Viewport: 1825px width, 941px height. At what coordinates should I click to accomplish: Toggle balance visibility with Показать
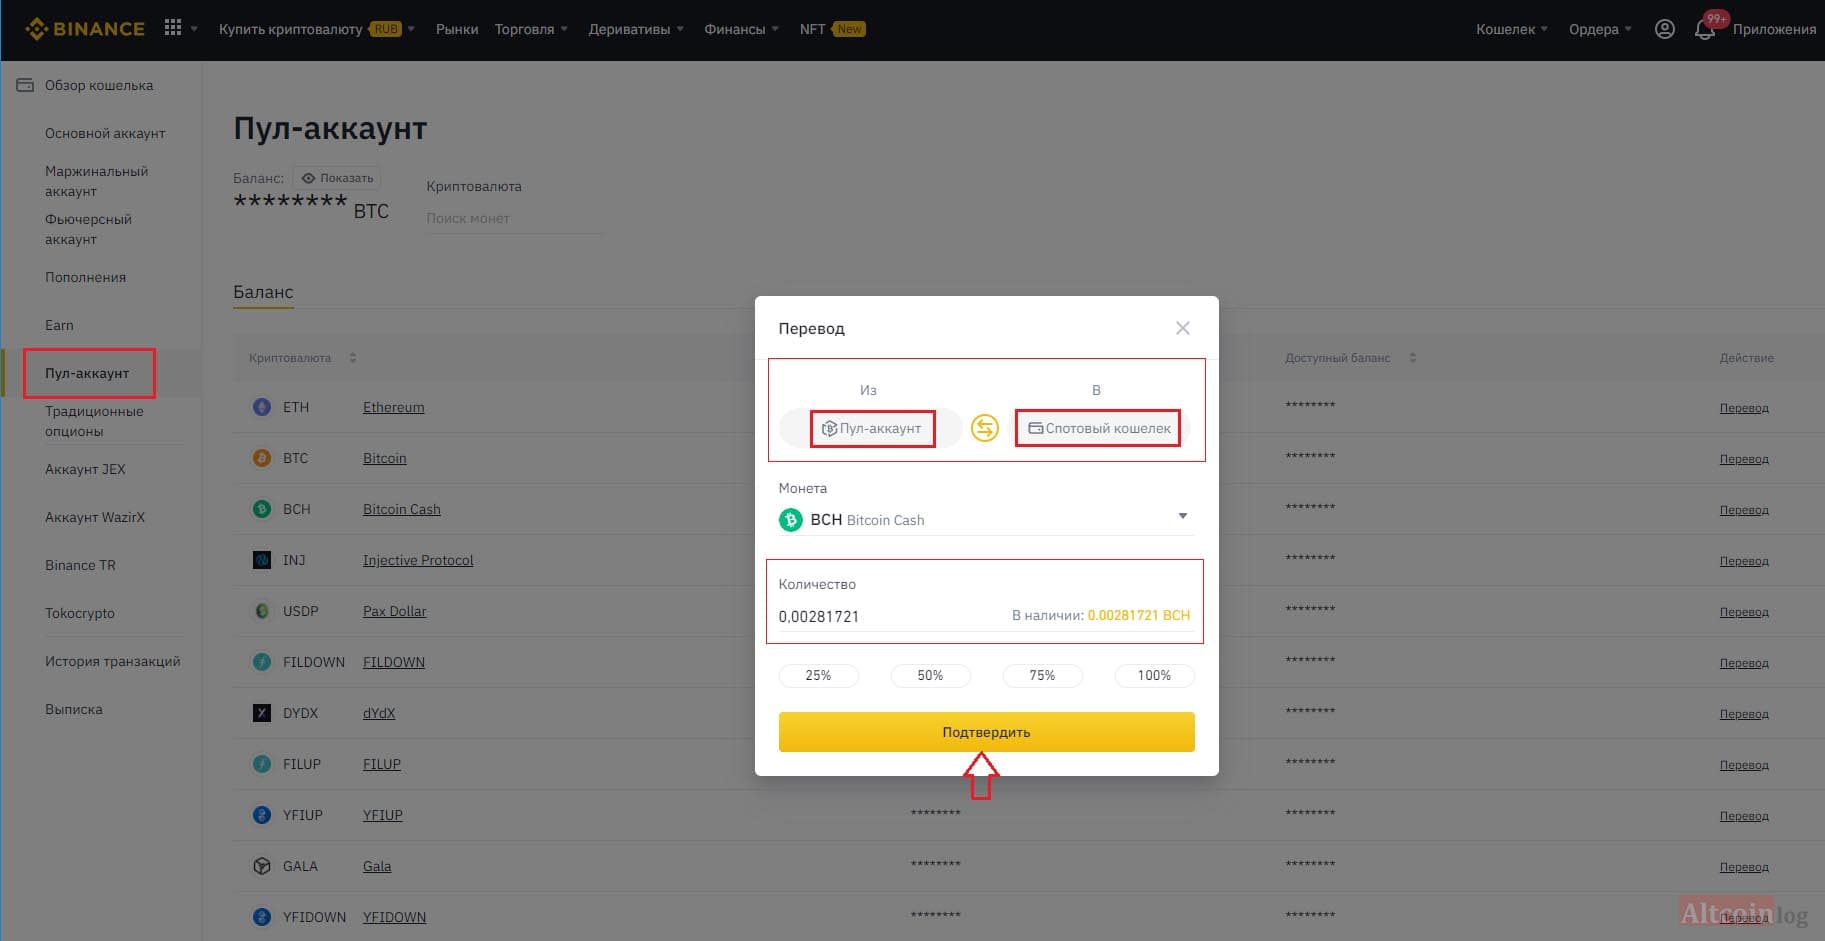[x=337, y=178]
